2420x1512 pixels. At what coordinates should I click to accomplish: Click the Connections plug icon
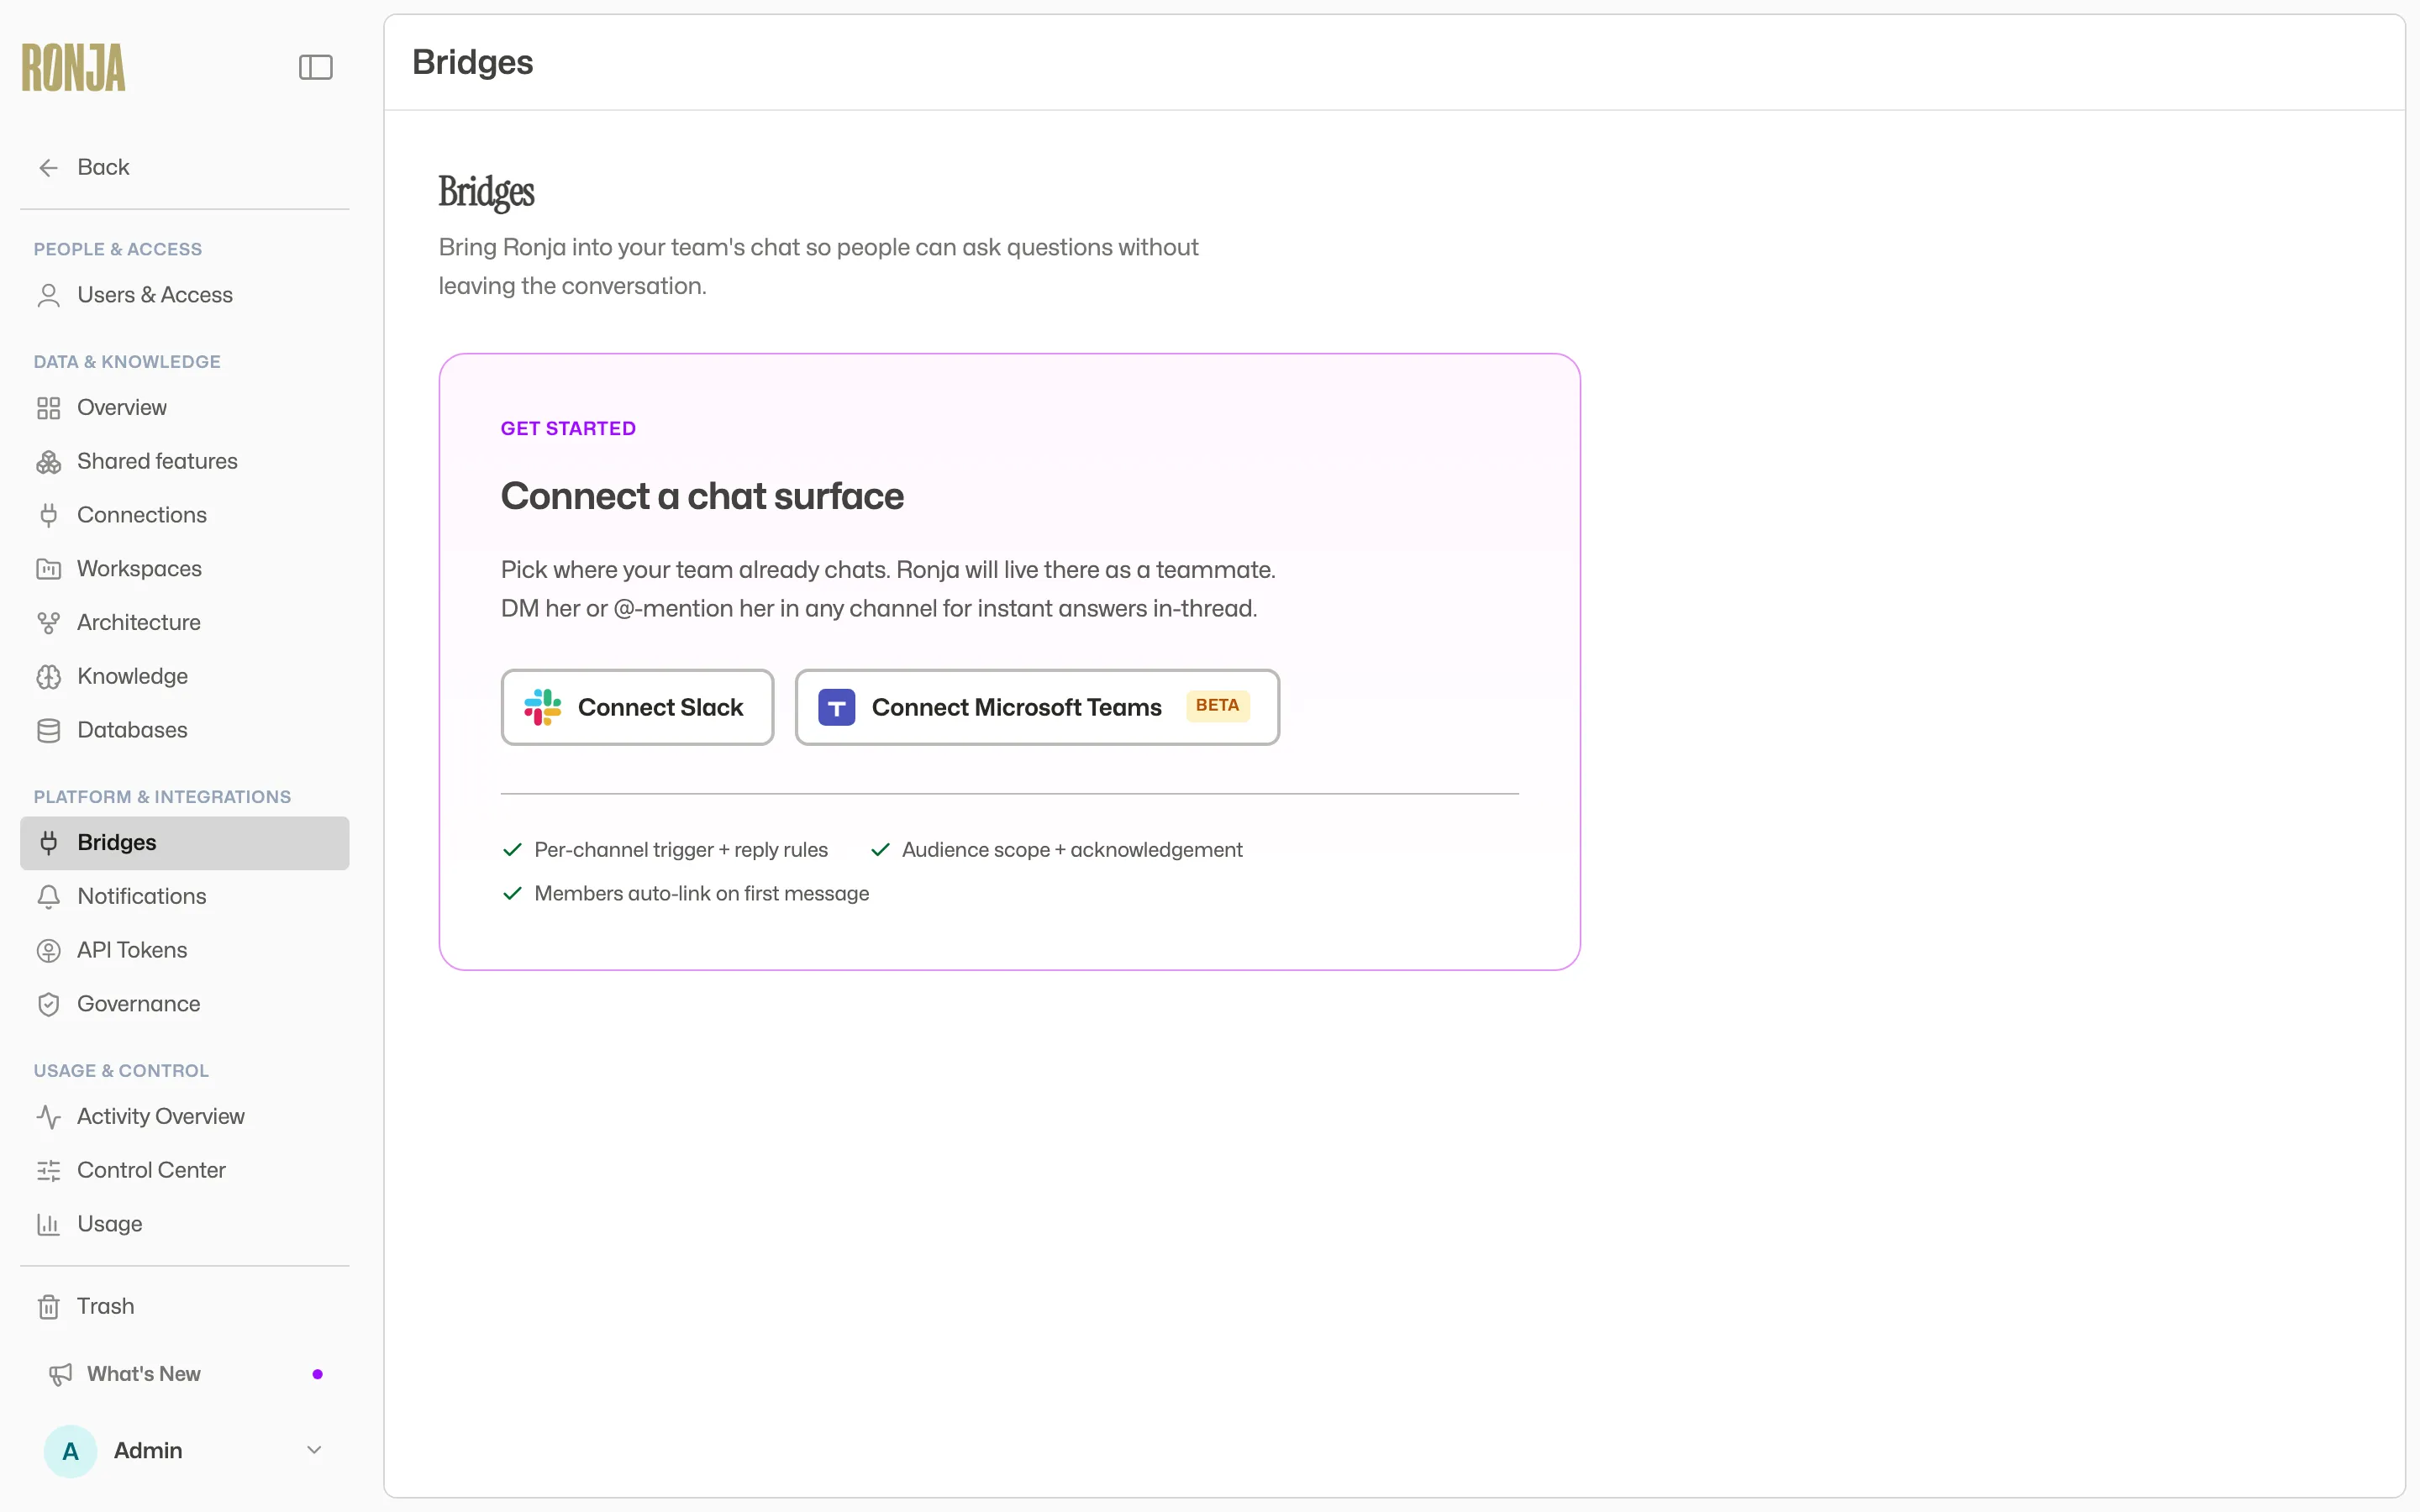pyautogui.click(x=48, y=515)
